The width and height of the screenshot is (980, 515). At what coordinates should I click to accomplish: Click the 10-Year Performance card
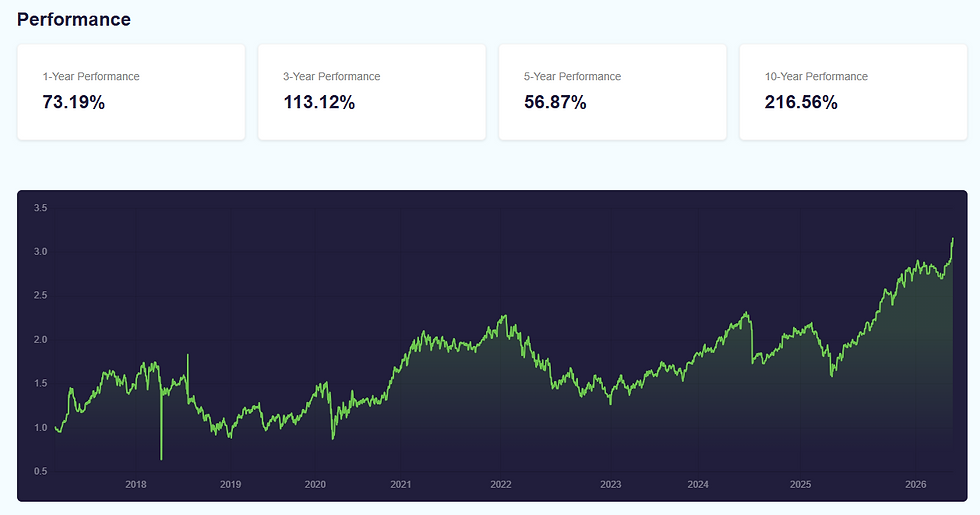853,92
